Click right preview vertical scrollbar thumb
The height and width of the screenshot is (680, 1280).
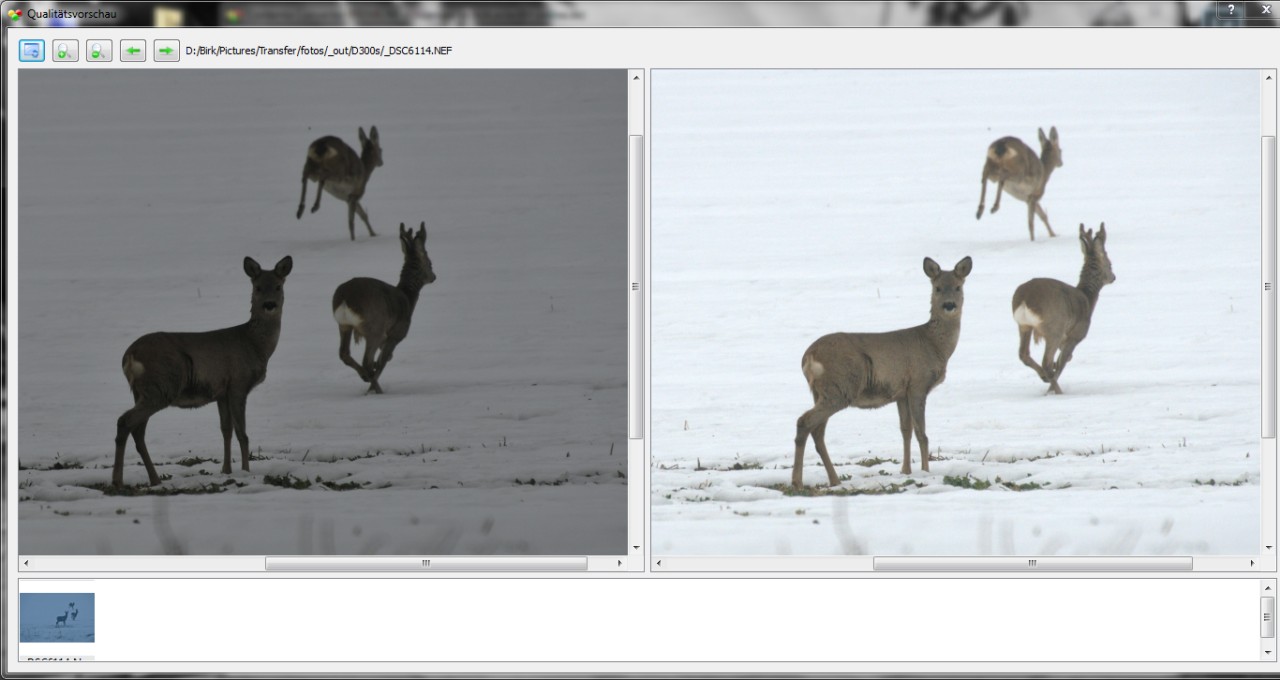tap(1269, 287)
